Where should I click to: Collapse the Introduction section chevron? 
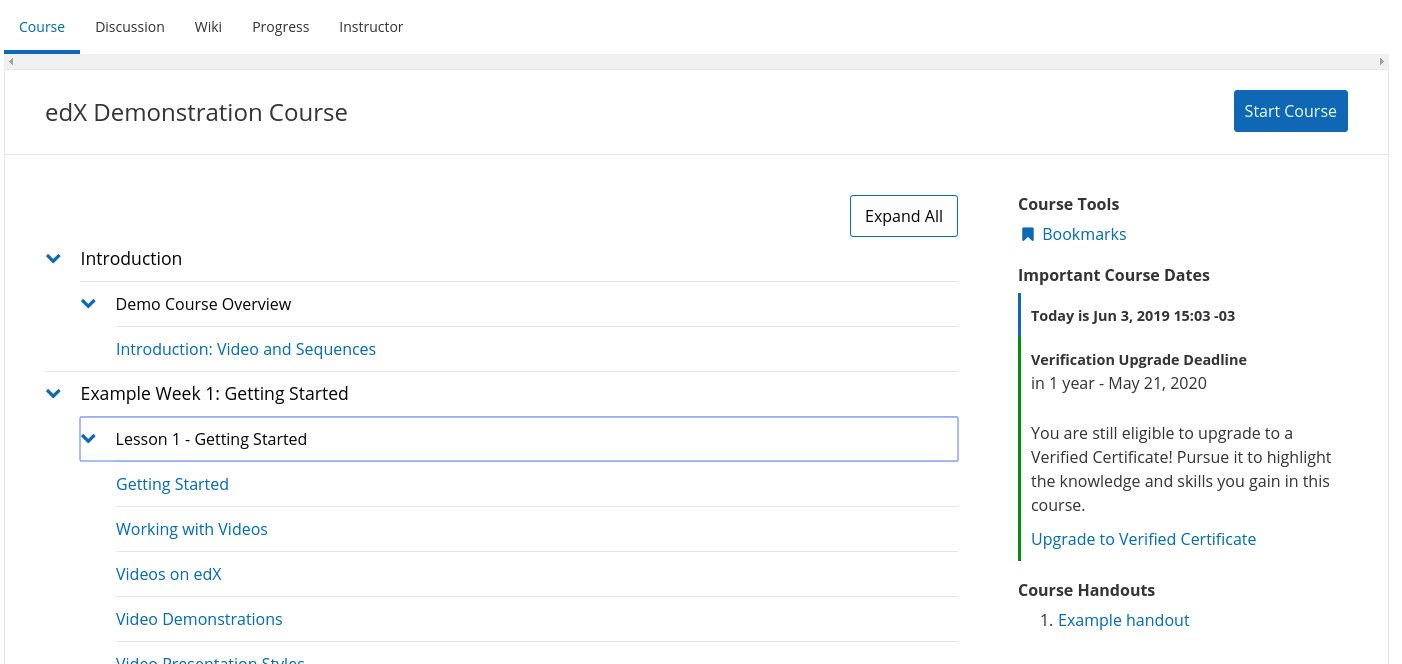pos(54,259)
